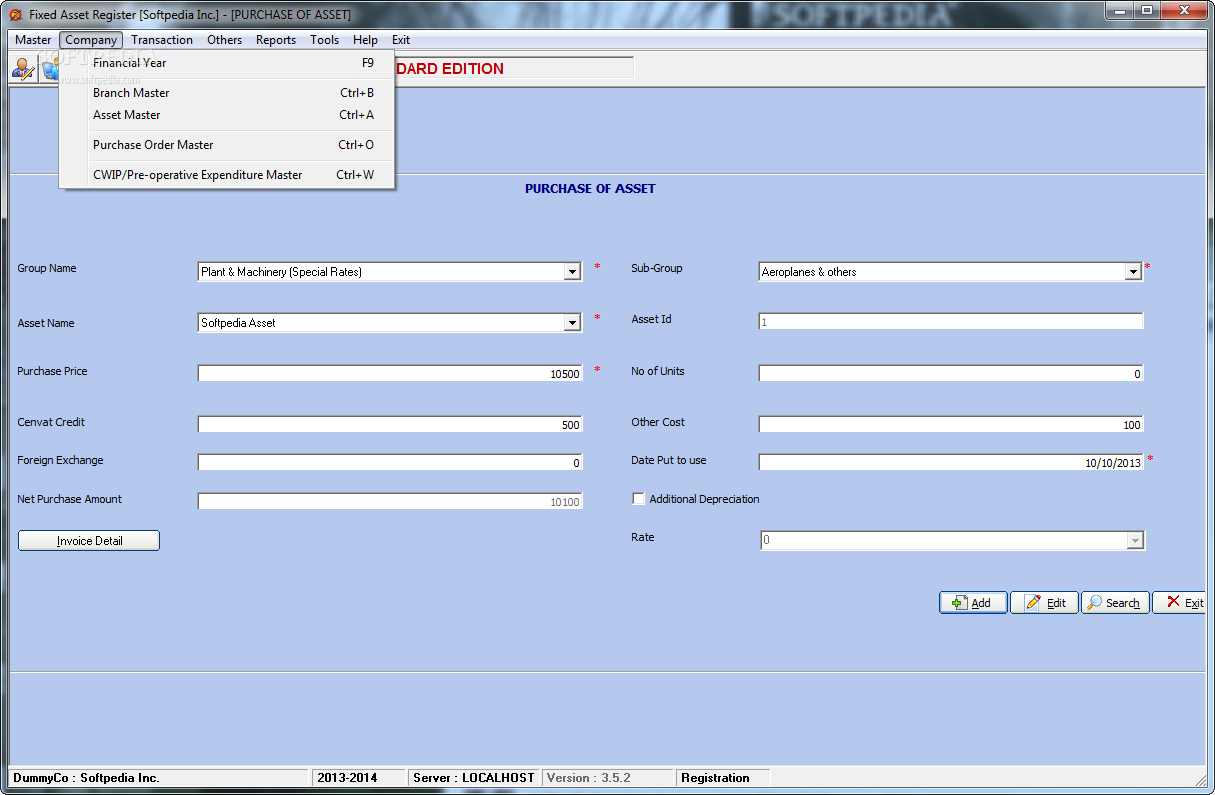Viewport: 1215px width, 795px height.
Task: Click the Invoice Detail button
Action: coord(89,541)
